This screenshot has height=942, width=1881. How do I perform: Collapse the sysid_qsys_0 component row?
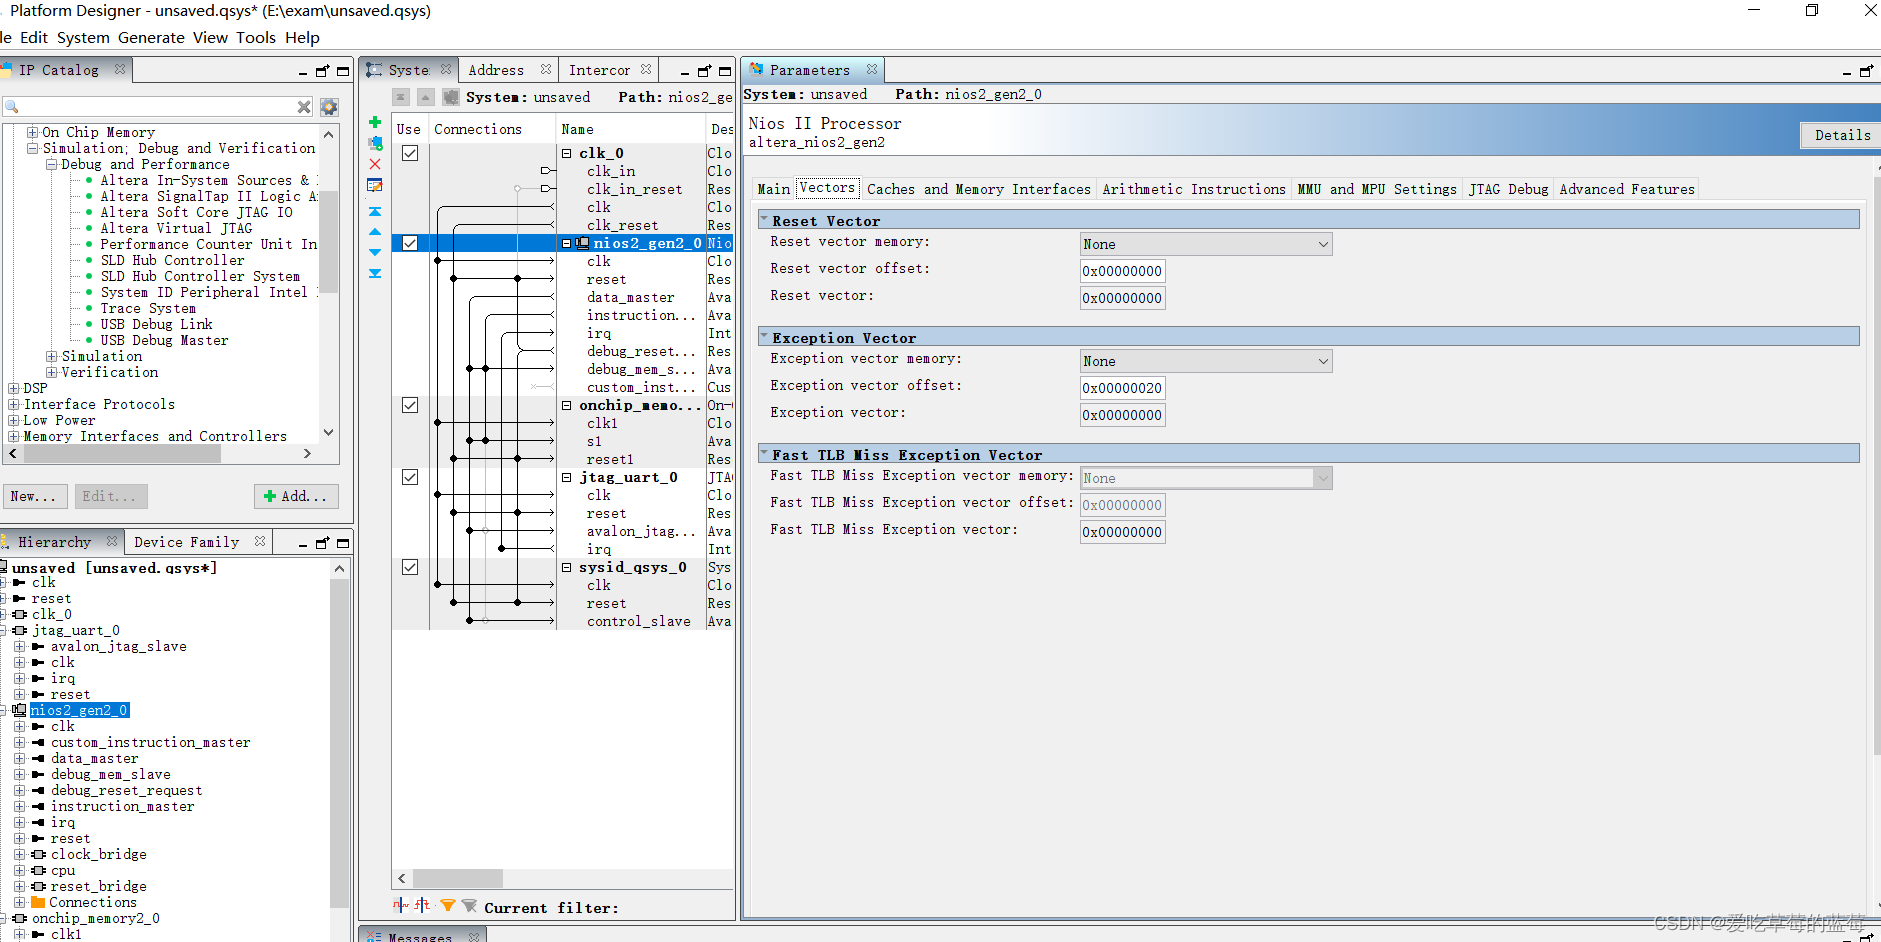(567, 567)
